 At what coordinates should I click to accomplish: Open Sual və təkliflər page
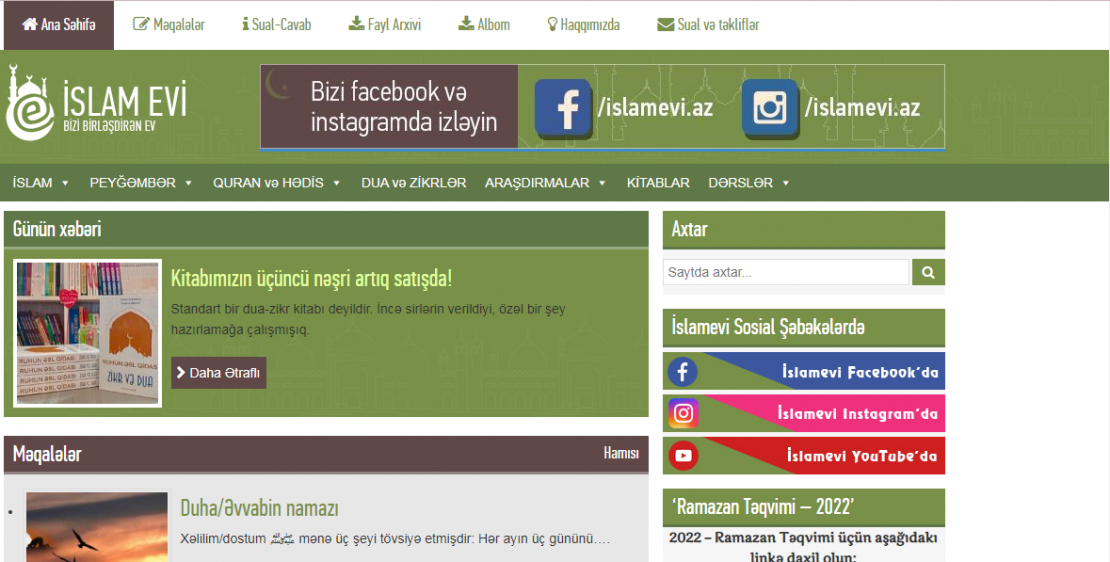pos(708,25)
